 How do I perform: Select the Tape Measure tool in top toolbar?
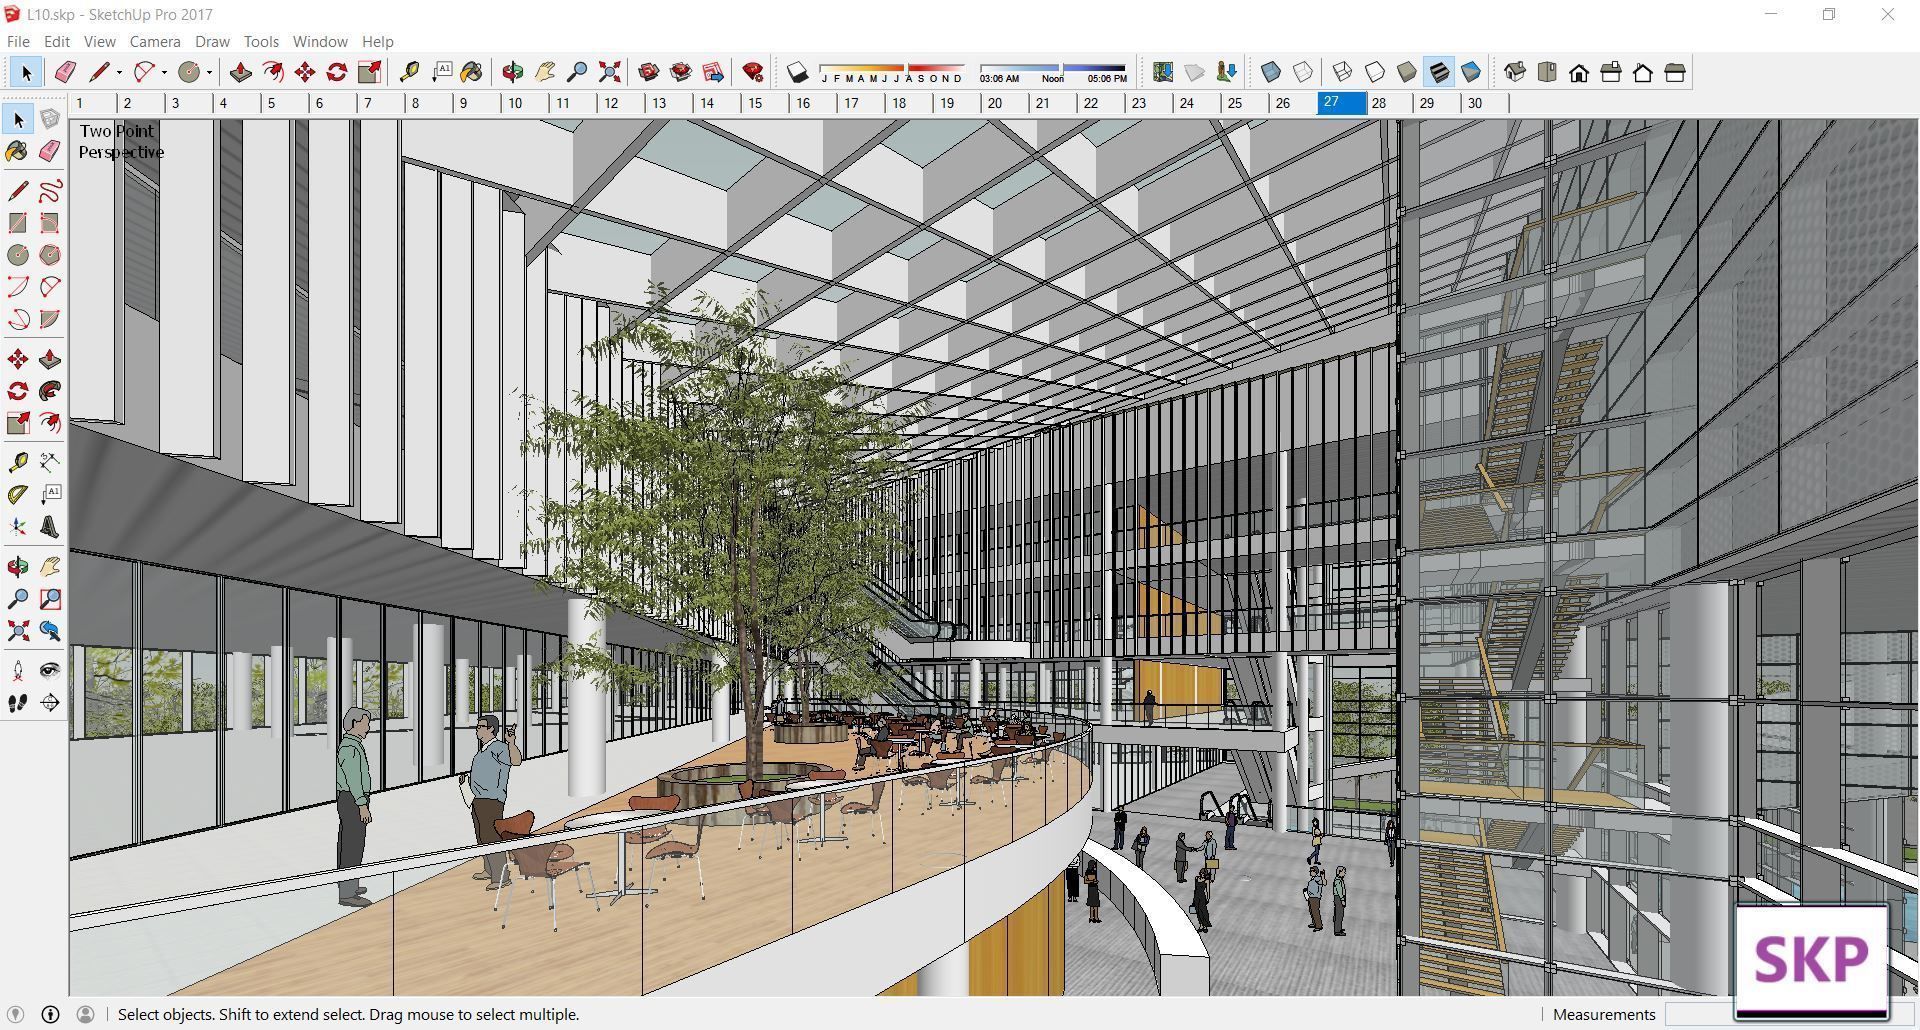tap(409, 72)
